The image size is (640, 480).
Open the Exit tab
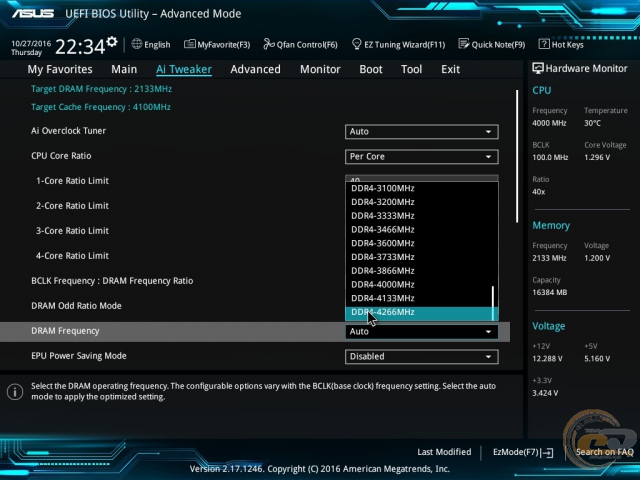pyautogui.click(x=450, y=69)
